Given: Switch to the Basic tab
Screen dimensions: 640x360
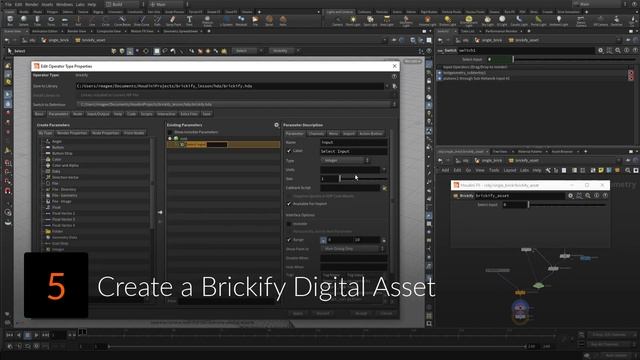Looking at the screenshot, I should [39, 114].
